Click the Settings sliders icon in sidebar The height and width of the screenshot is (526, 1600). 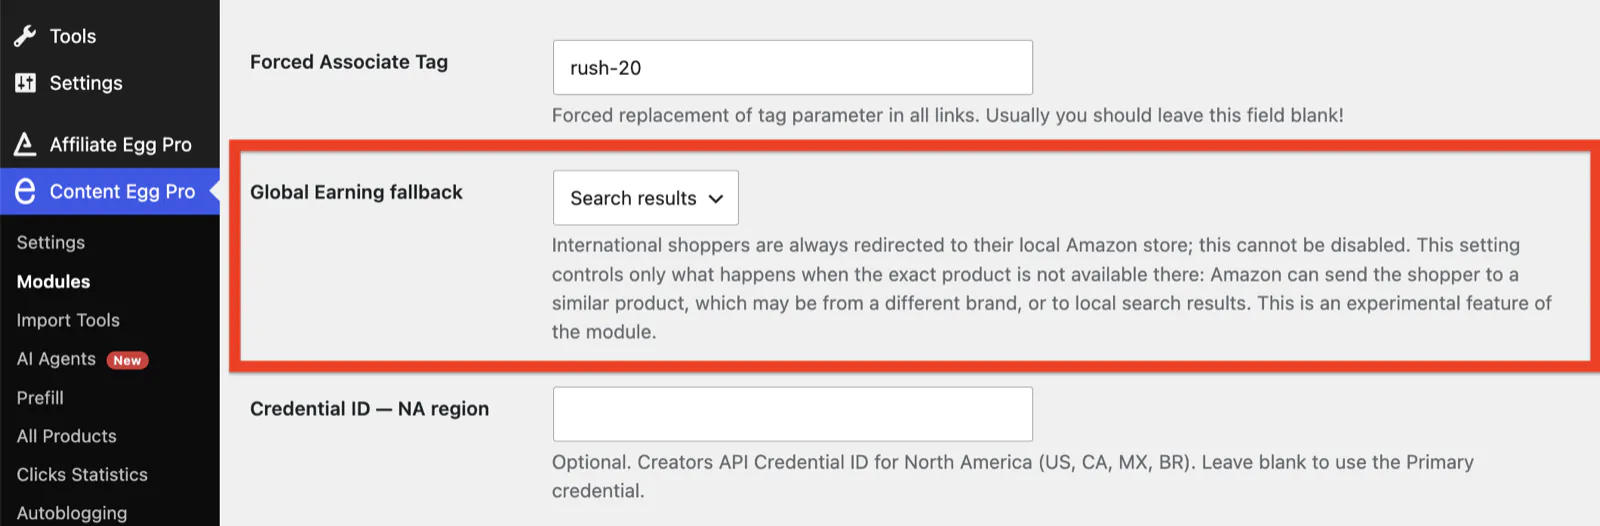point(25,83)
